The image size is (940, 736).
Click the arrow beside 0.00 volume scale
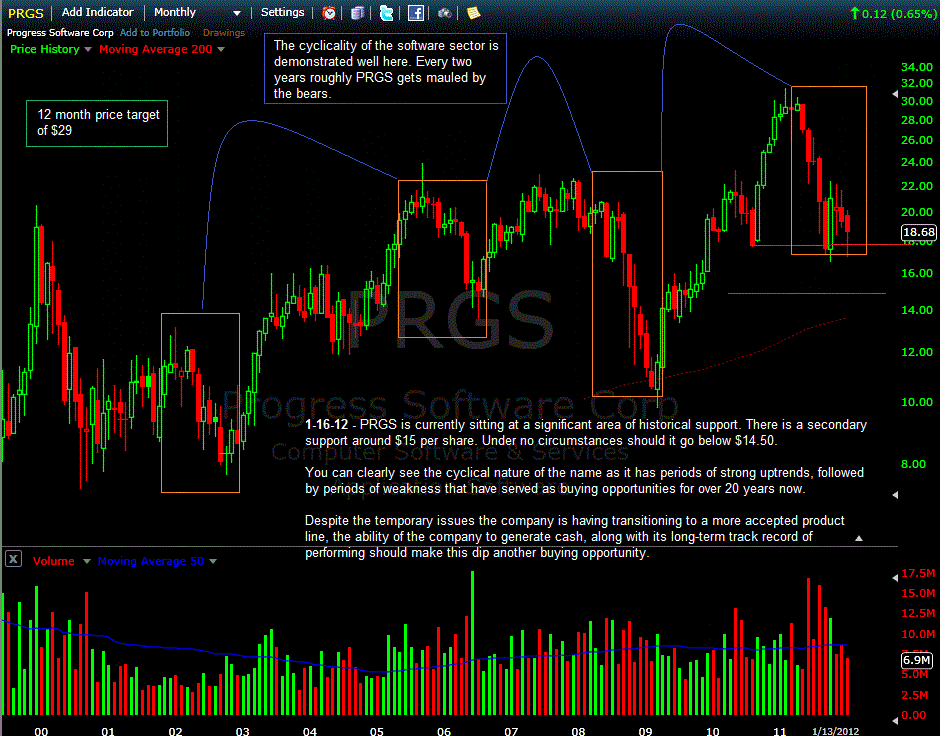pyautogui.click(x=895, y=720)
